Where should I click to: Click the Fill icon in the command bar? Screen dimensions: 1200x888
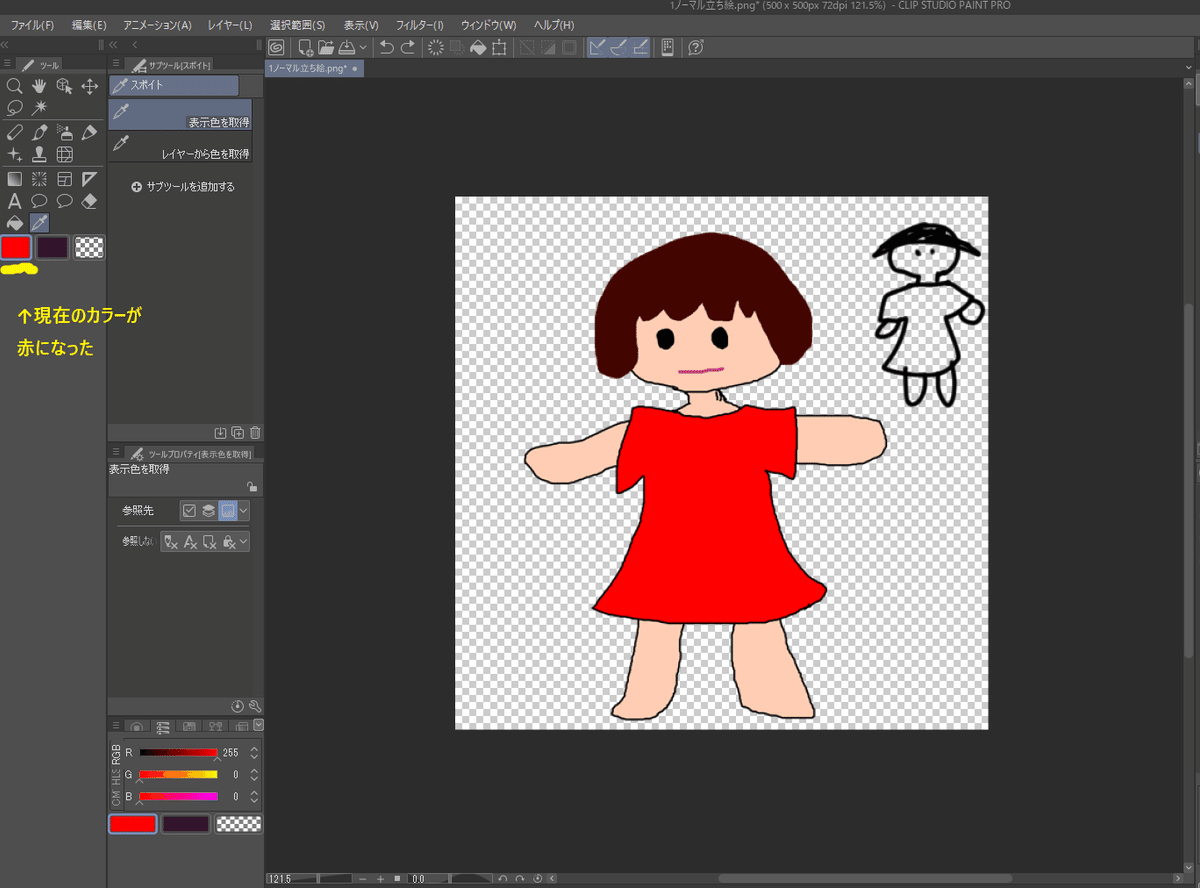click(478, 47)
